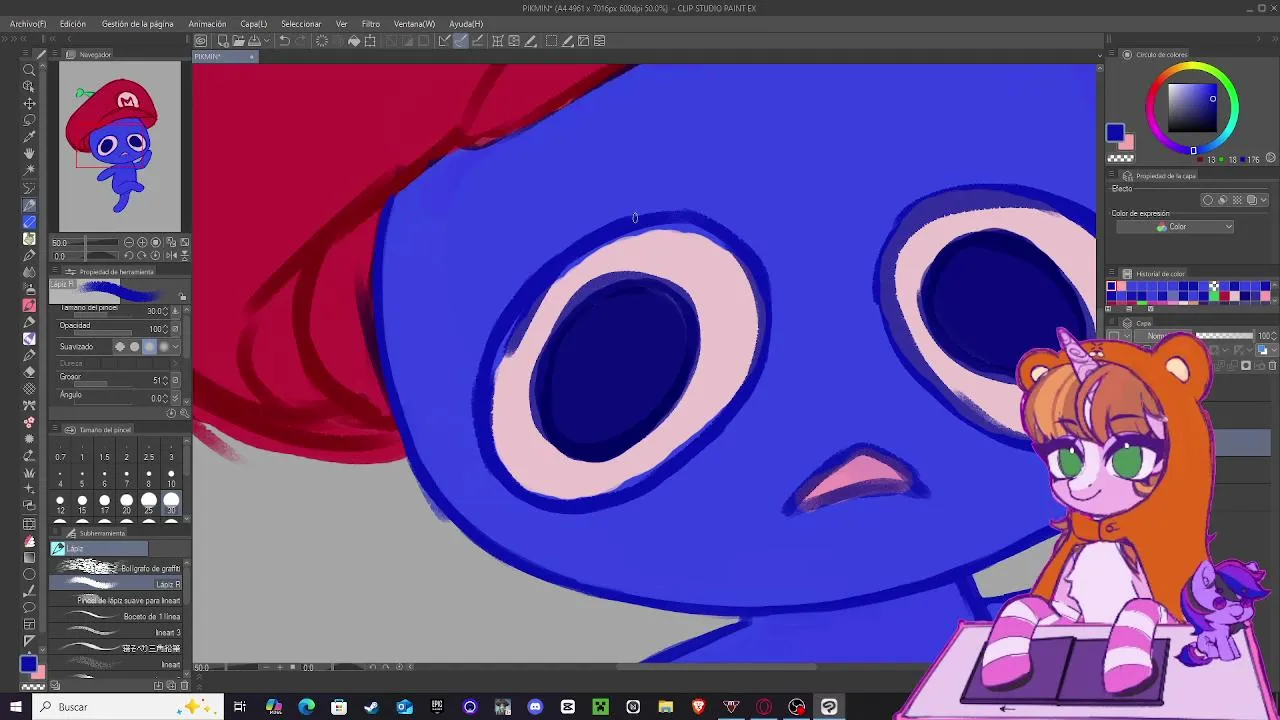Choose the Bolígrafo de grafiti brush

pos(117,568)
